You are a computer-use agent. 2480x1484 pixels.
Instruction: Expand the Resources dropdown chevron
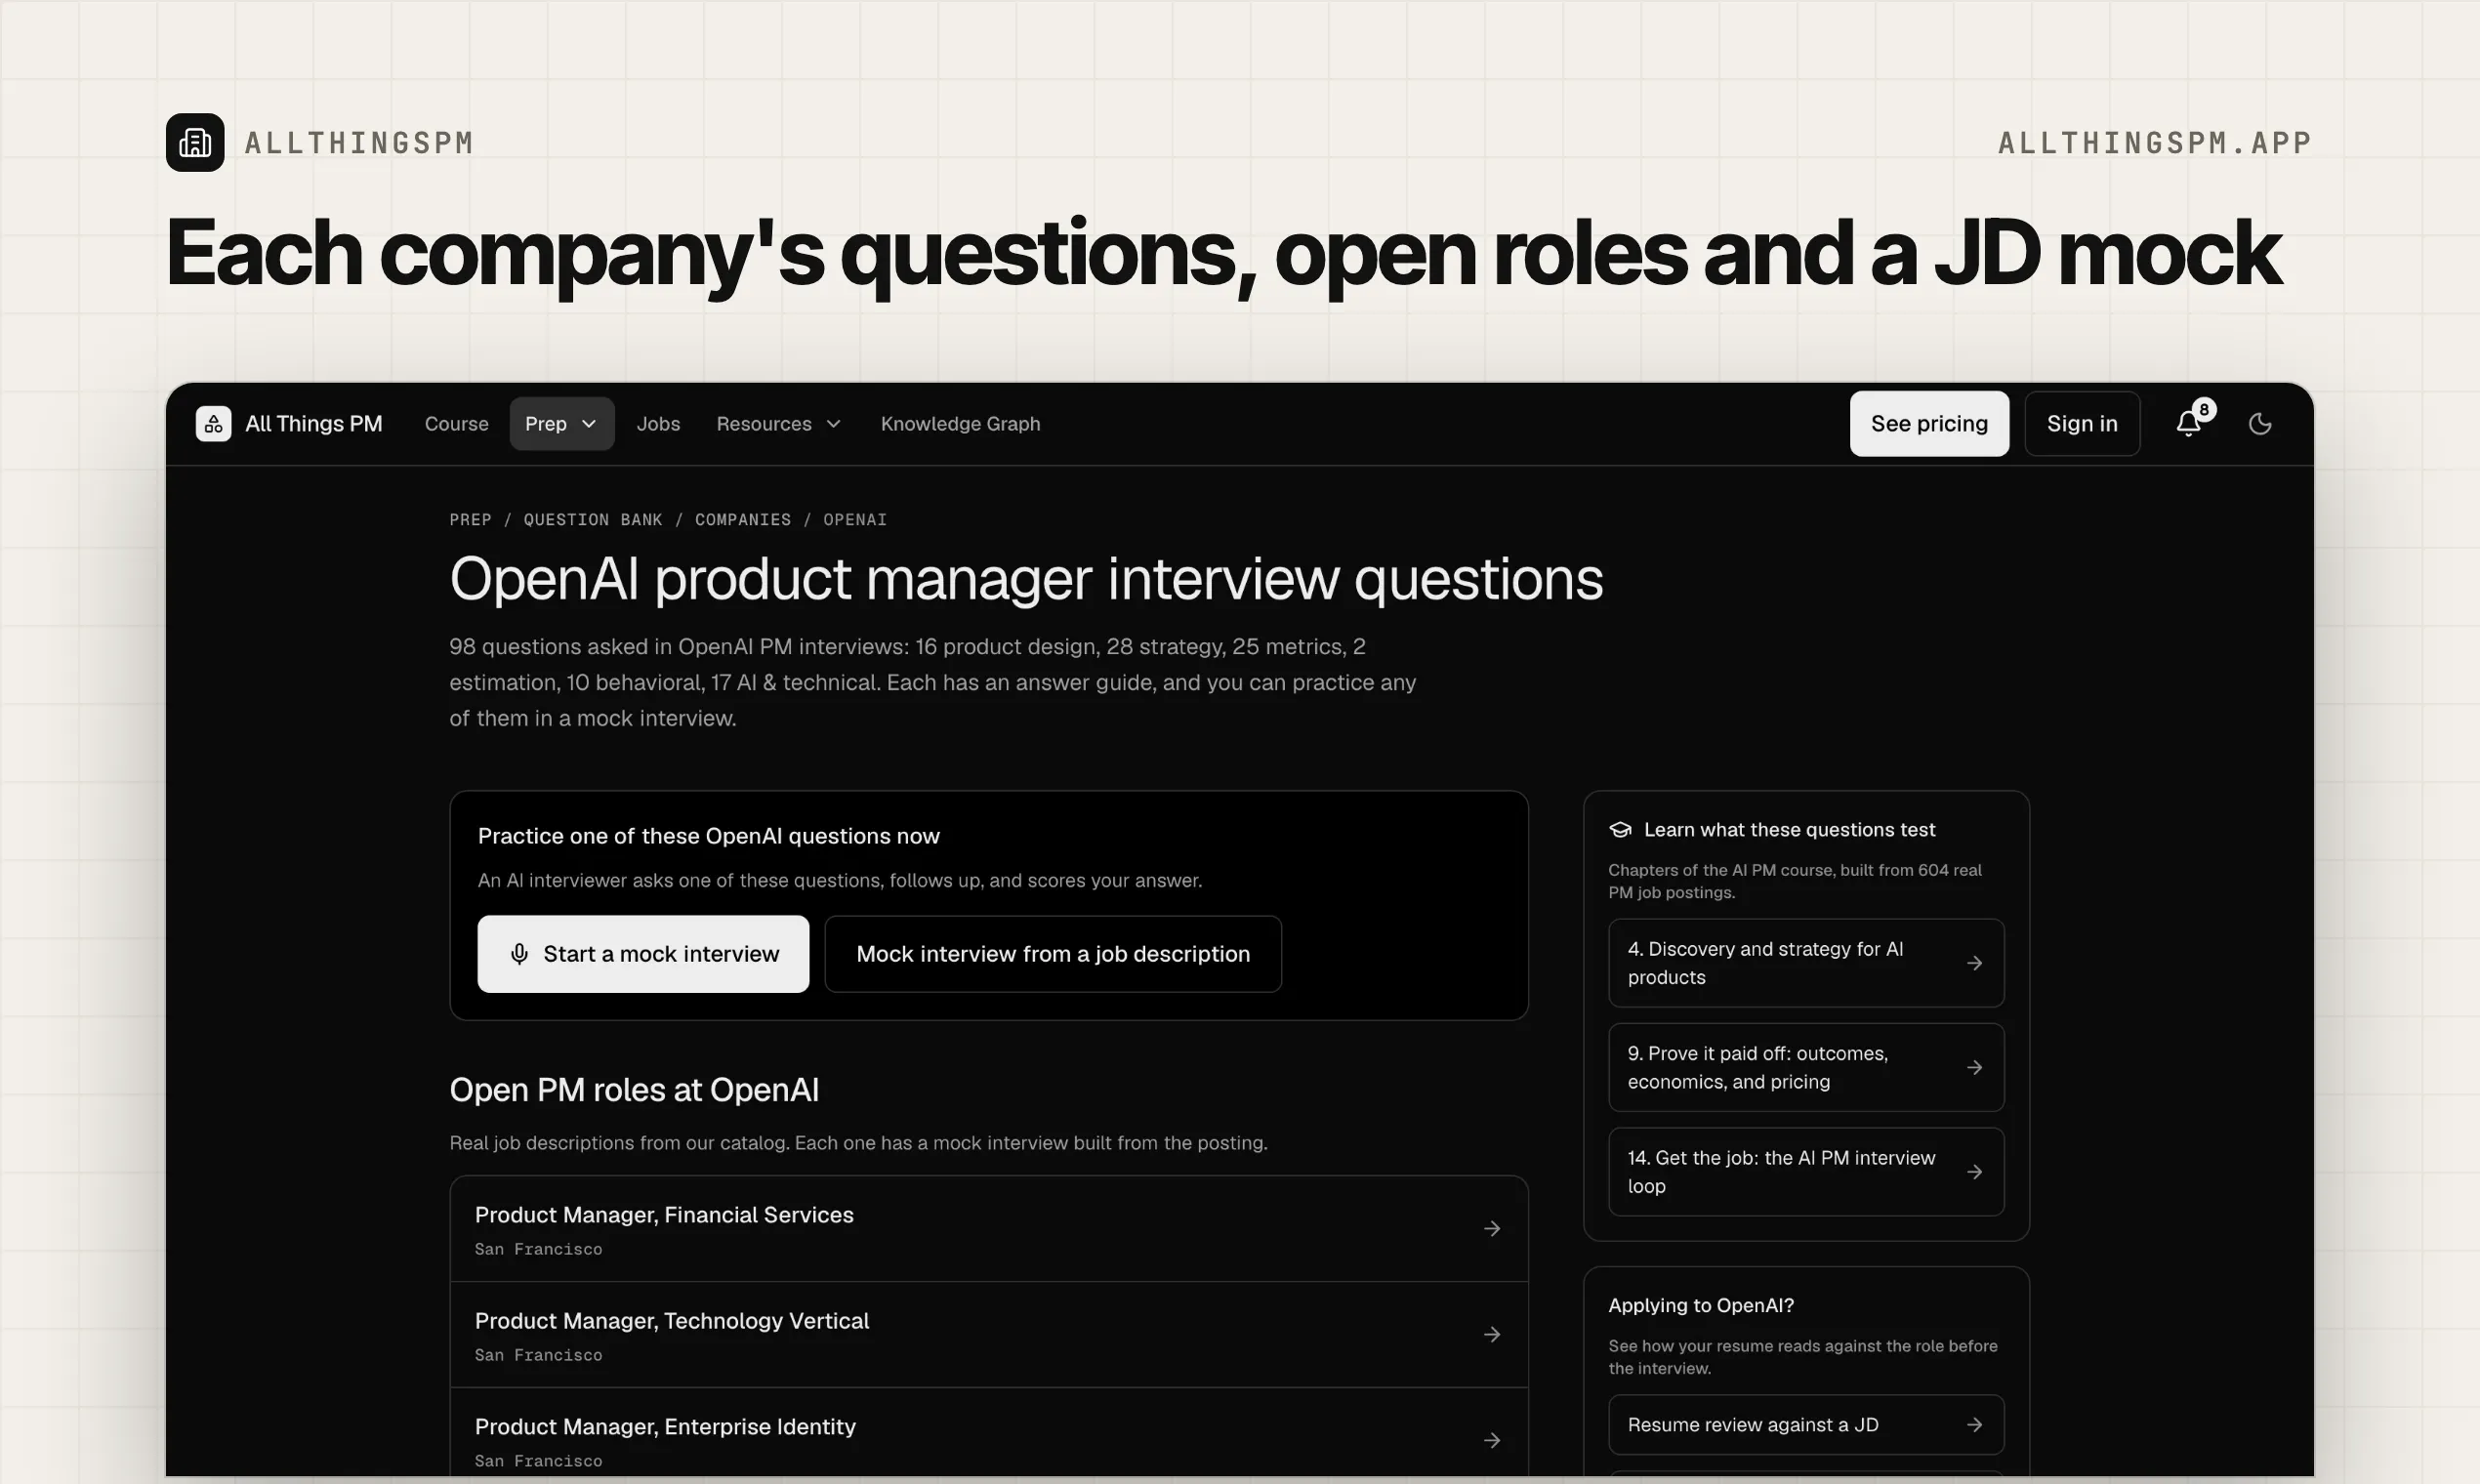click(834, 424)
